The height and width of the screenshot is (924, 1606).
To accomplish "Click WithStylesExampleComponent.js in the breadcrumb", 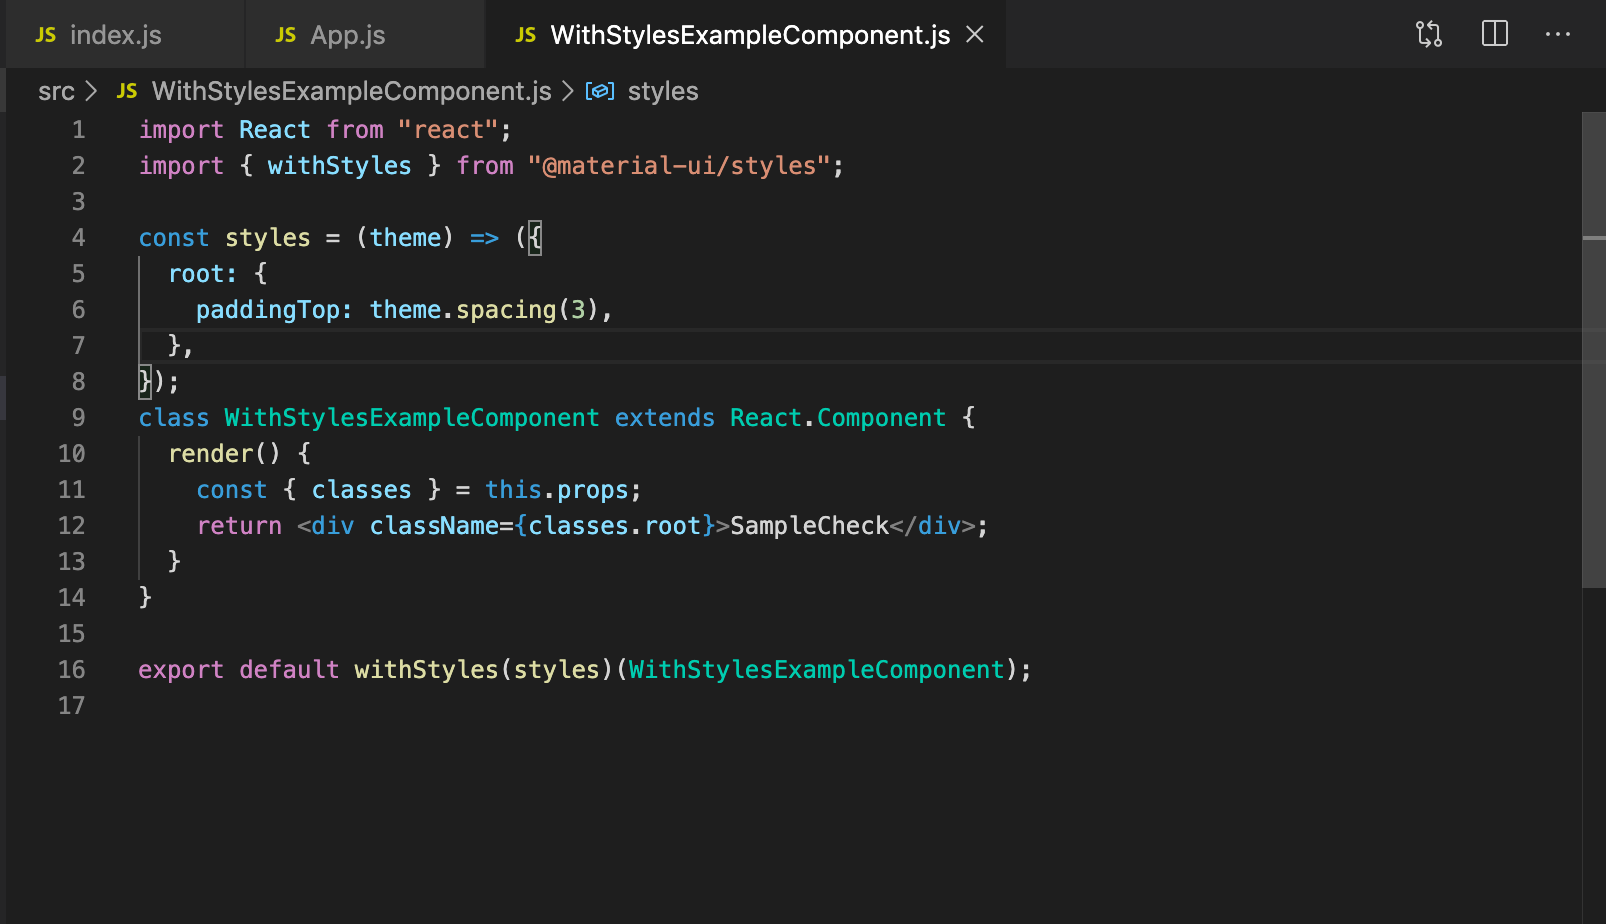I will pos(350,91).
